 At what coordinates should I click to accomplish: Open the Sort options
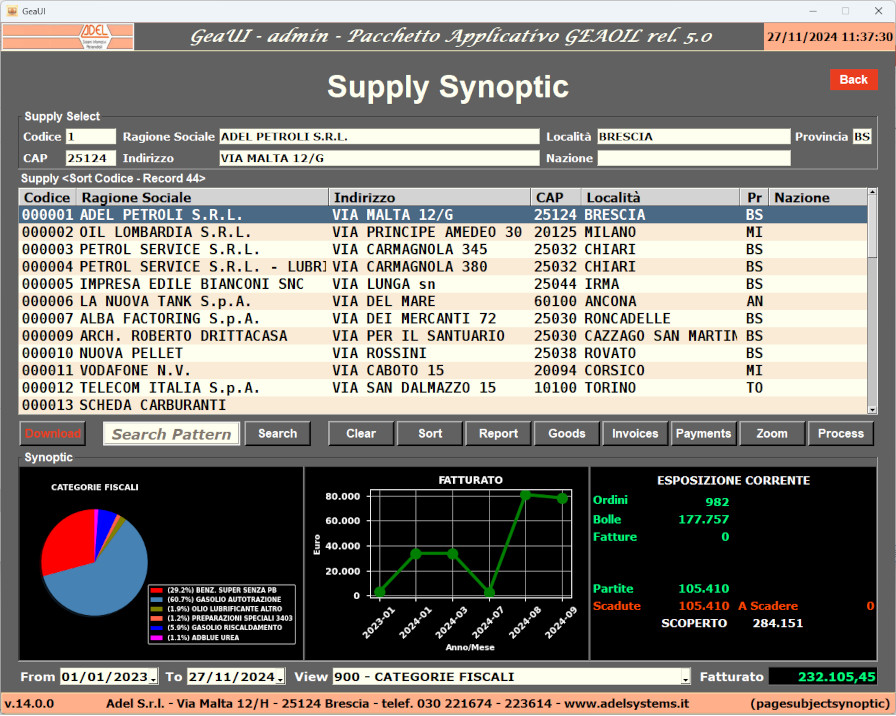tap(430, 434)
